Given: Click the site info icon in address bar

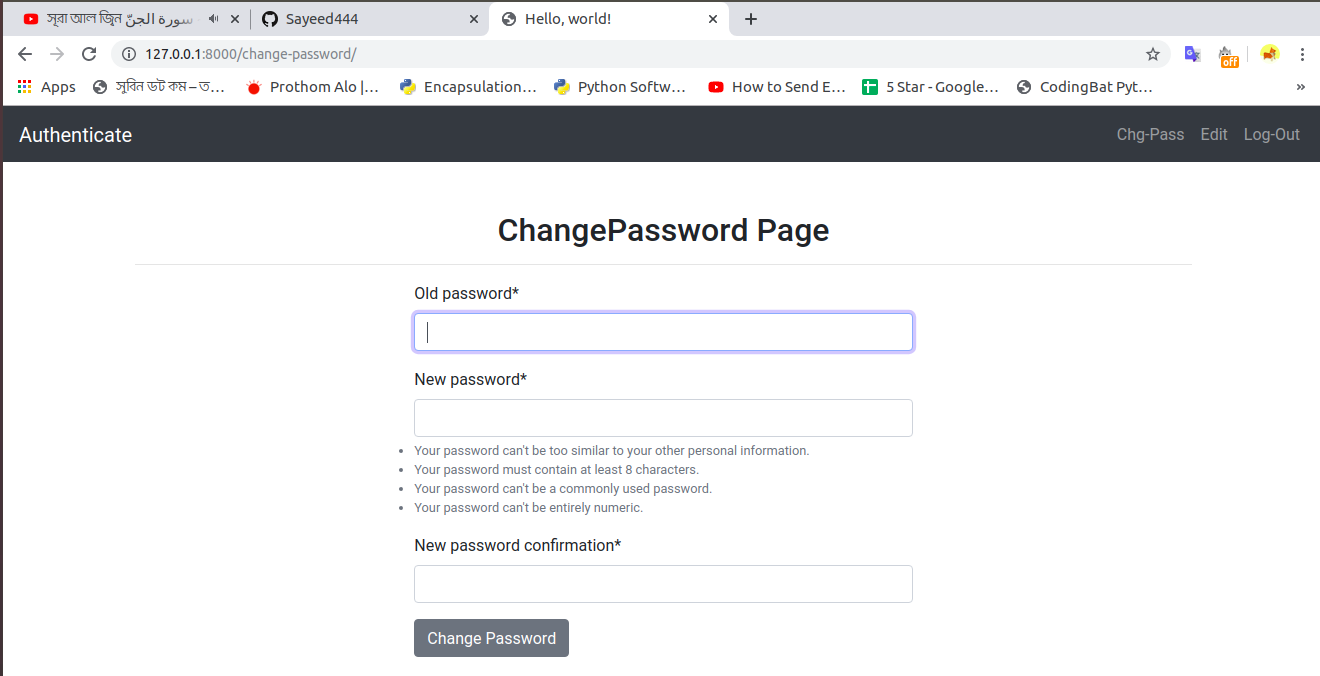Looking at the screenshot, I should 128,54.
